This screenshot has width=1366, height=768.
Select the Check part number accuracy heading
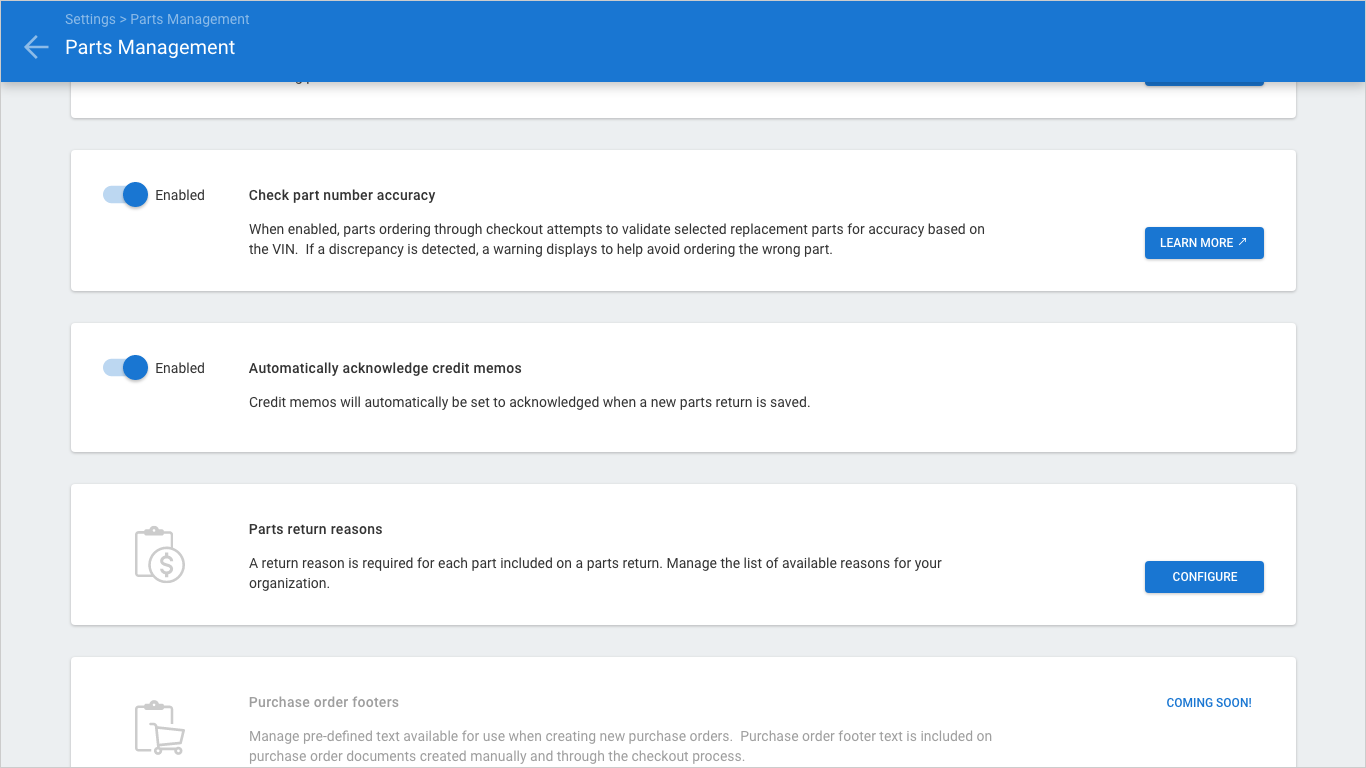point(342,195)
